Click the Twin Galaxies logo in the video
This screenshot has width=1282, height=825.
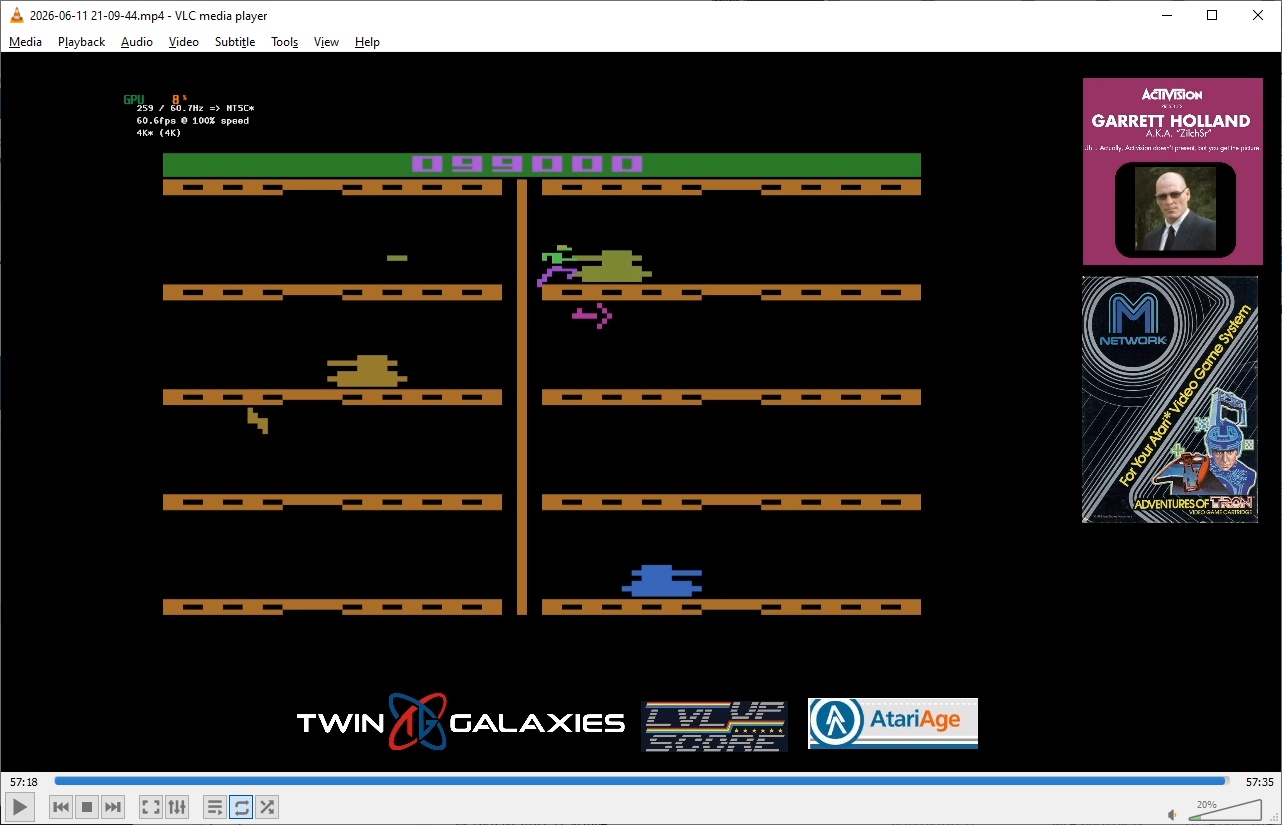(461, 722)
